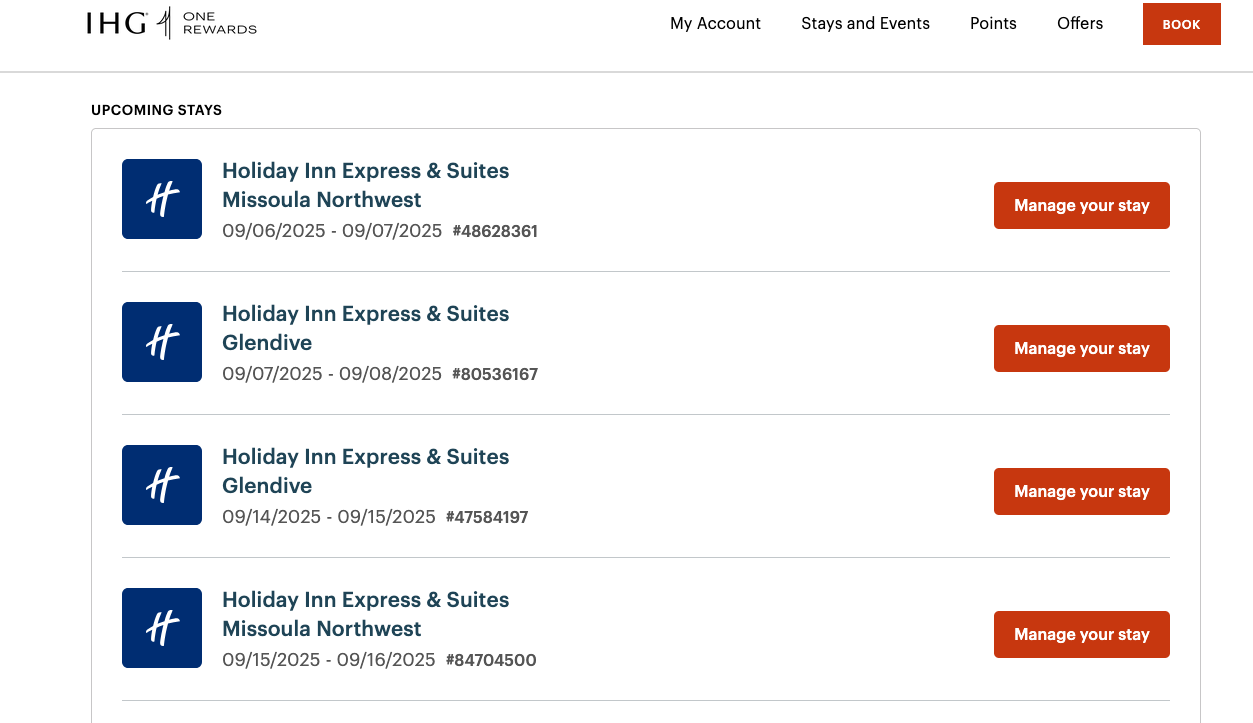Open Glendive hotel title for 09/07/2025 stay
Viewport: 1253px width, 723px height.
pos(365,328)
